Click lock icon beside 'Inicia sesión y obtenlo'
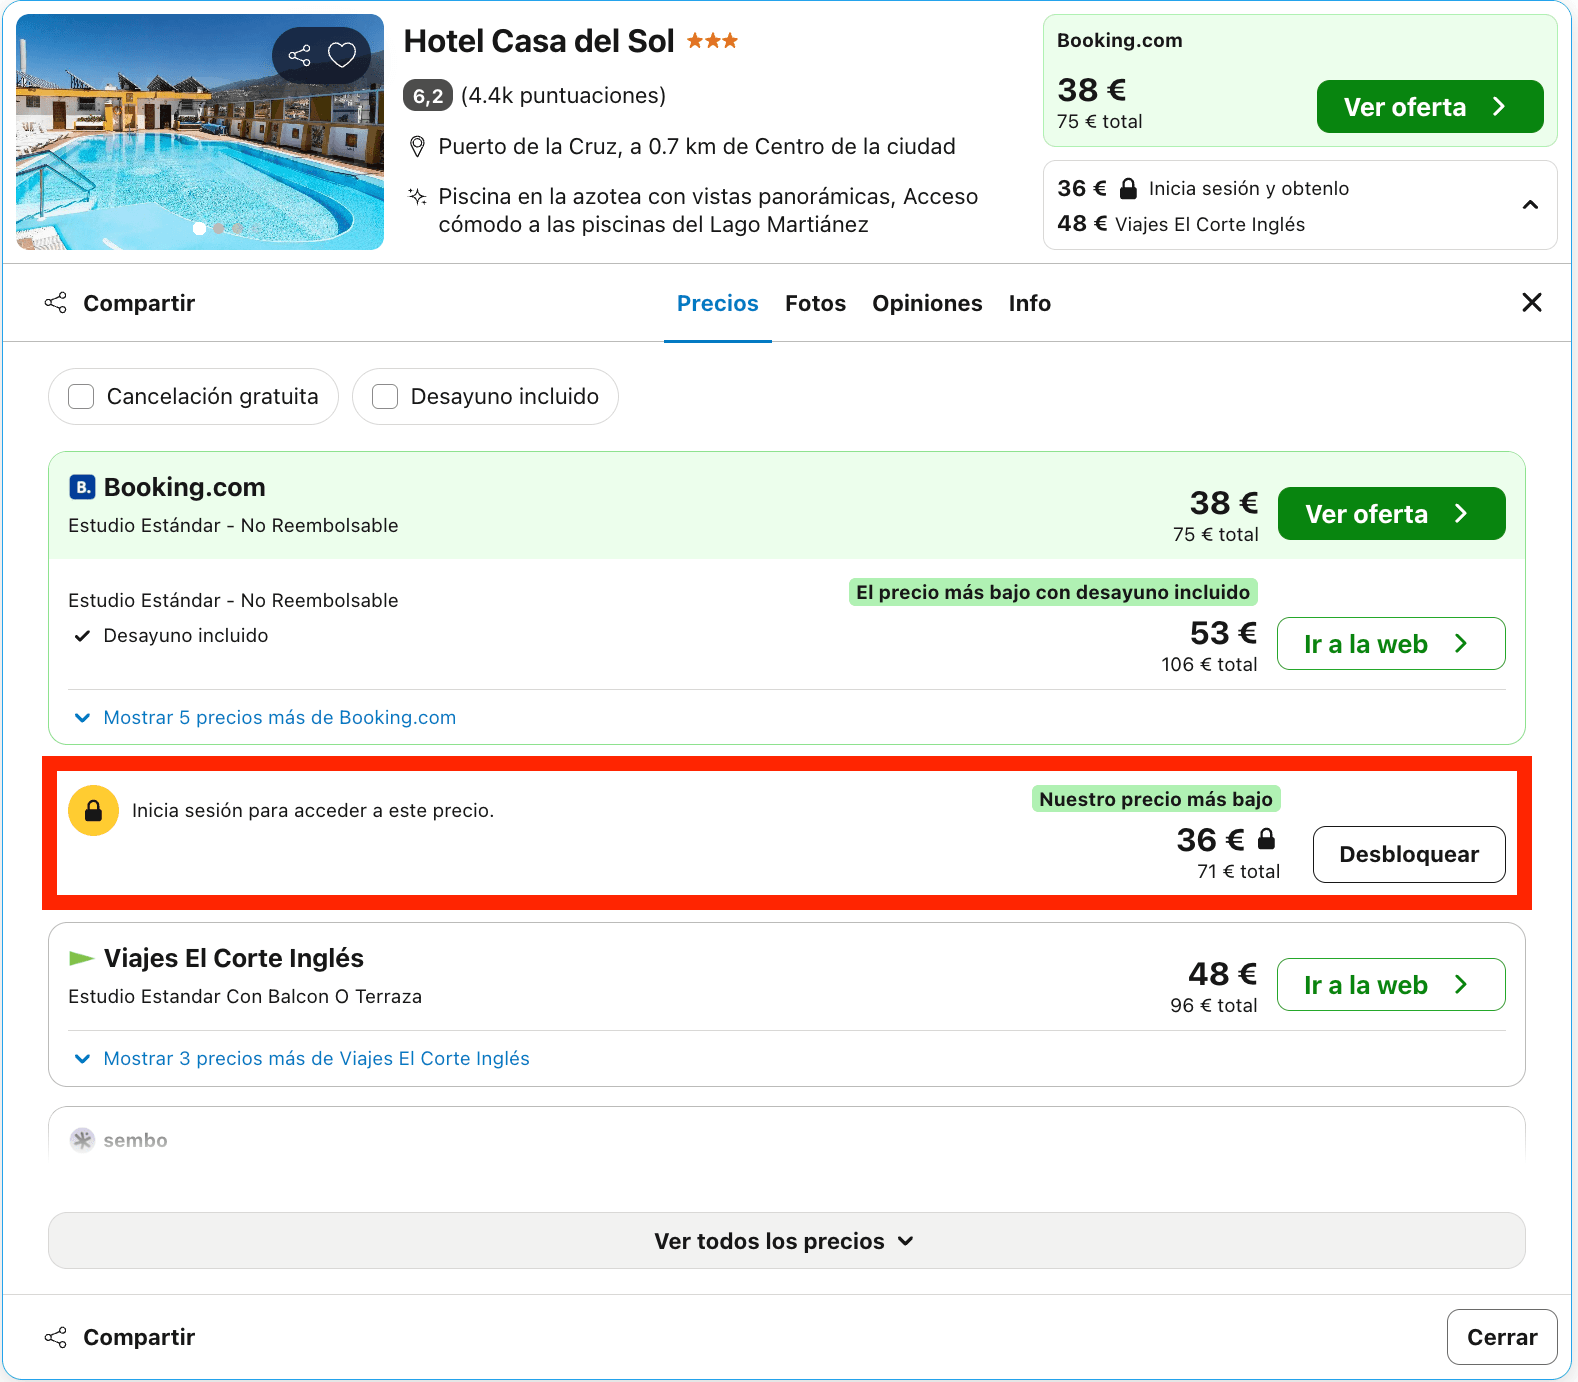This screenshot has width=1578, height=1382. (x=1128, y=188)
